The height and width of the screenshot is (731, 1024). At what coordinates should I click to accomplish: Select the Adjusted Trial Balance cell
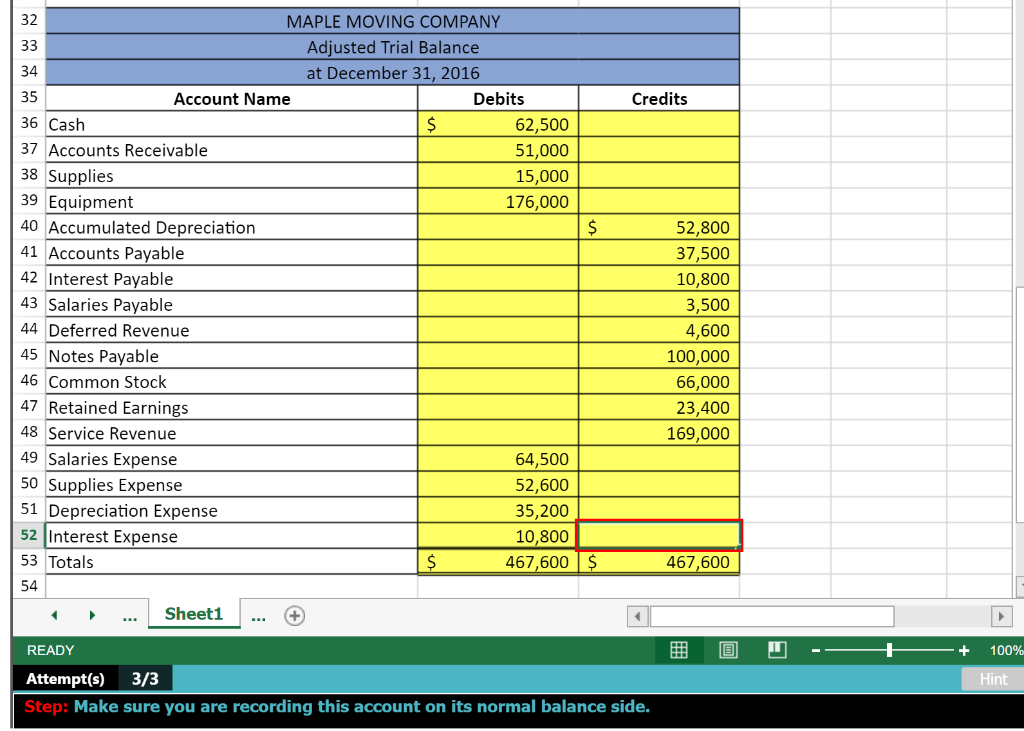pyautogui.click(x=392, y=47)
